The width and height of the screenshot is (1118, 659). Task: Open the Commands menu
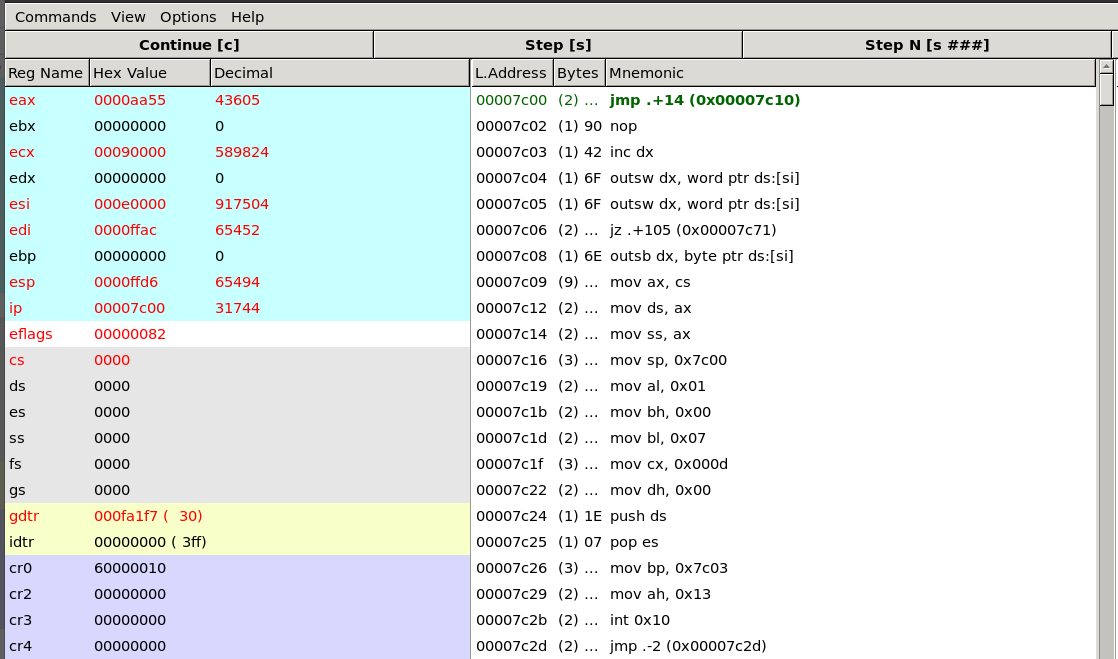(x=56, y=16)
